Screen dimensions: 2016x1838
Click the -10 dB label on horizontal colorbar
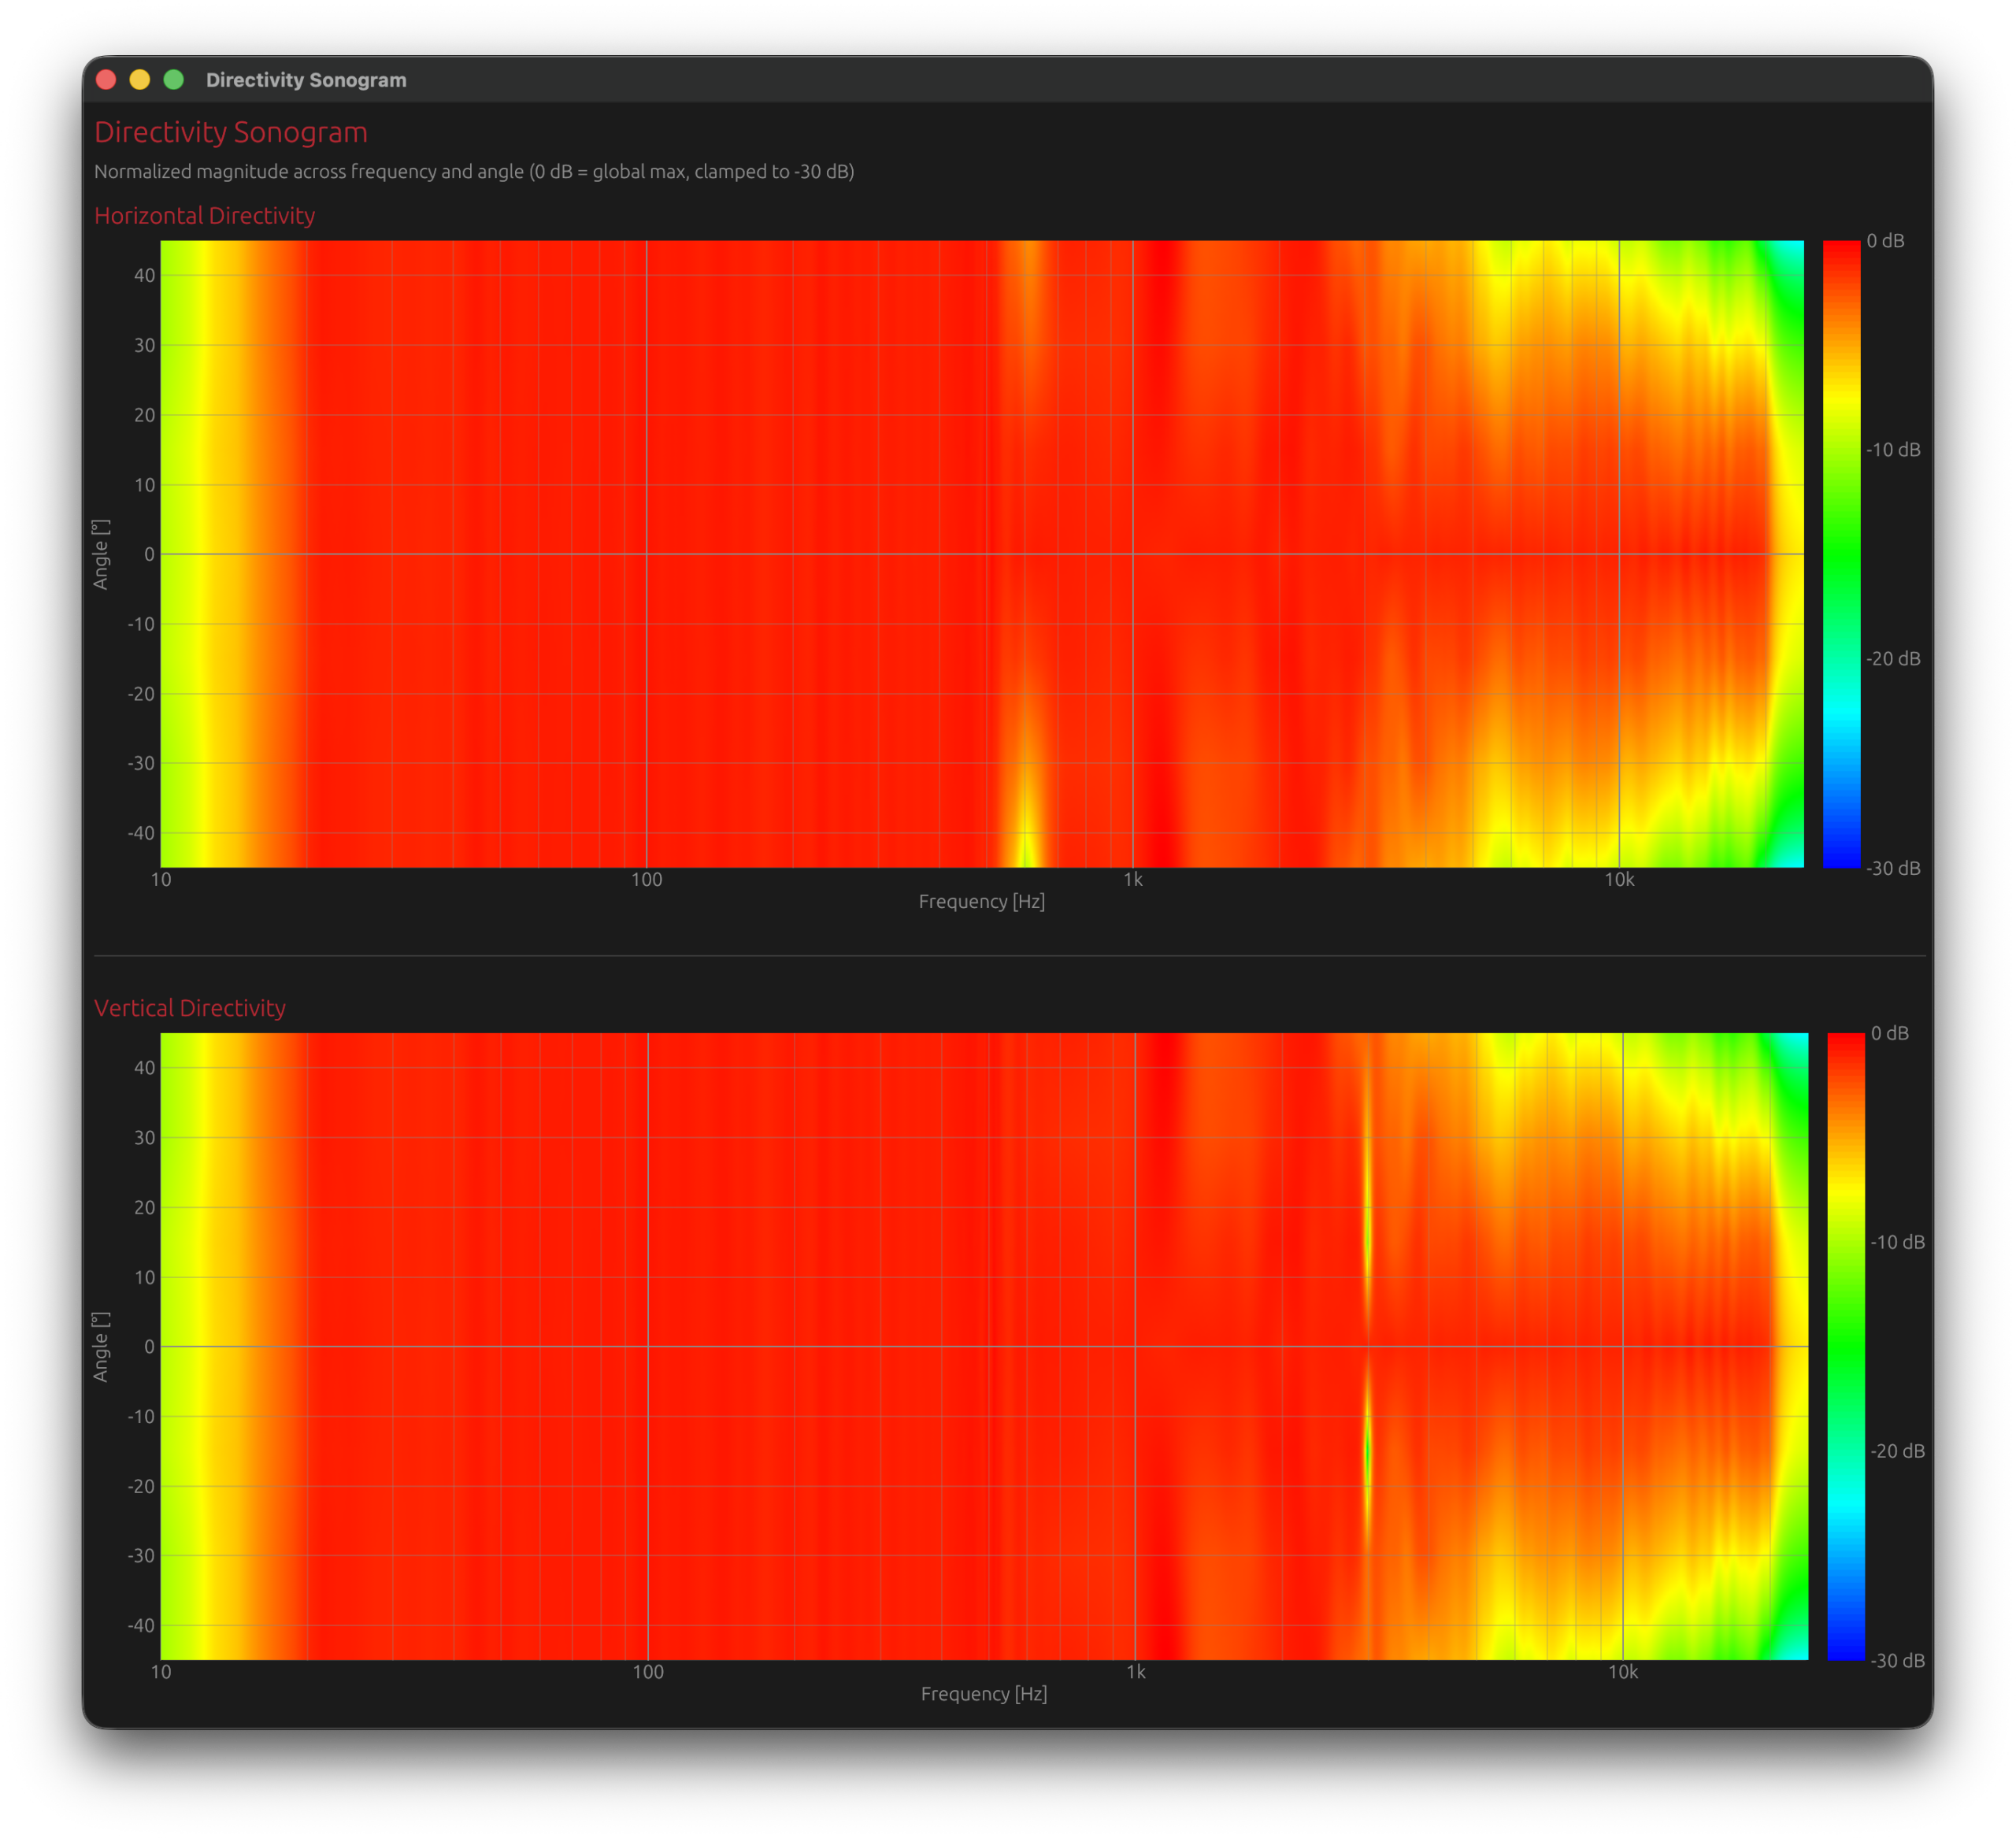(1893, 450)
